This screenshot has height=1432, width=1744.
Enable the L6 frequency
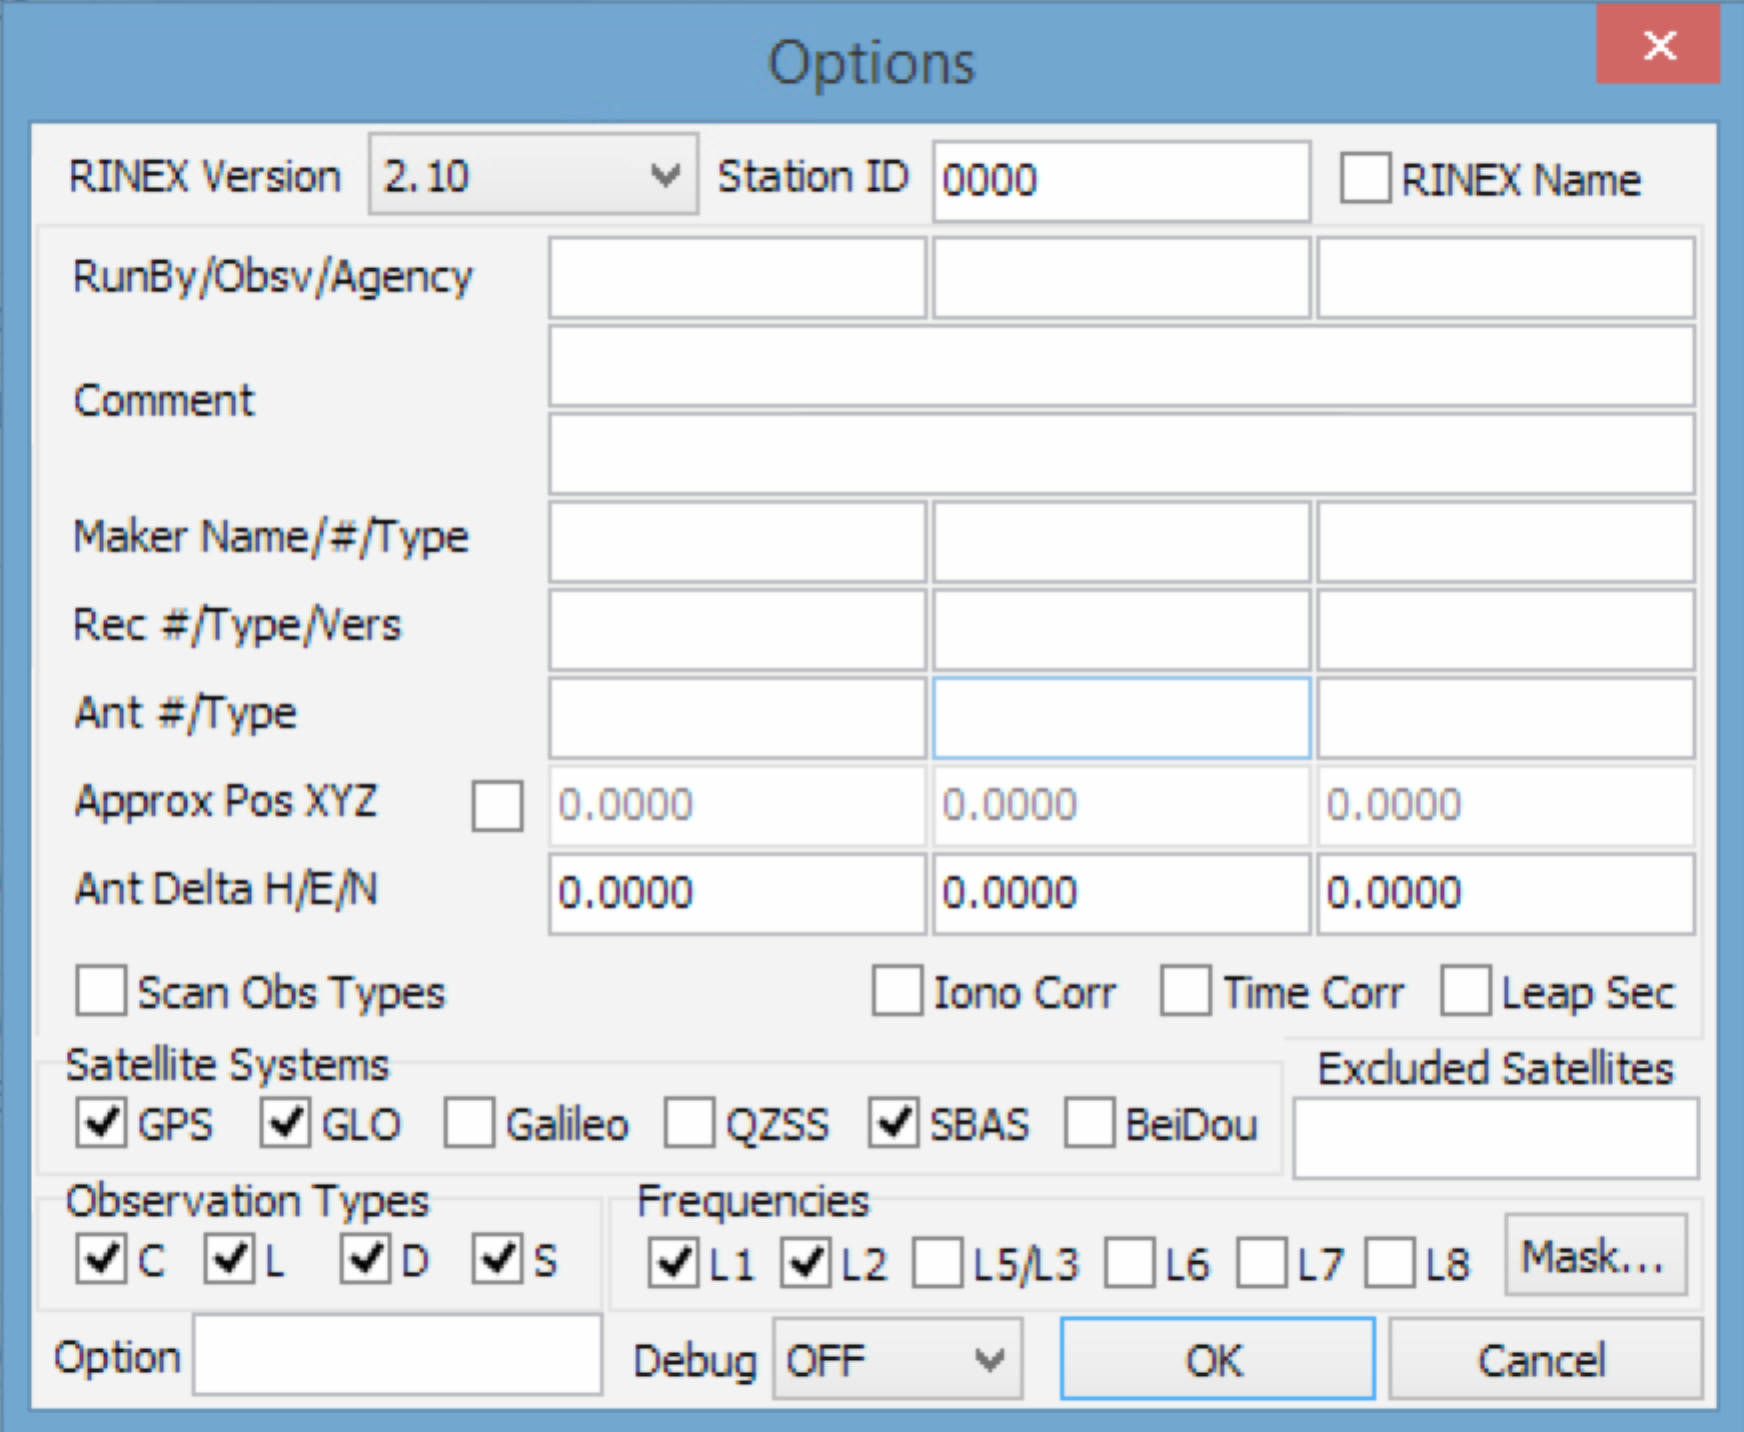1130,1263
